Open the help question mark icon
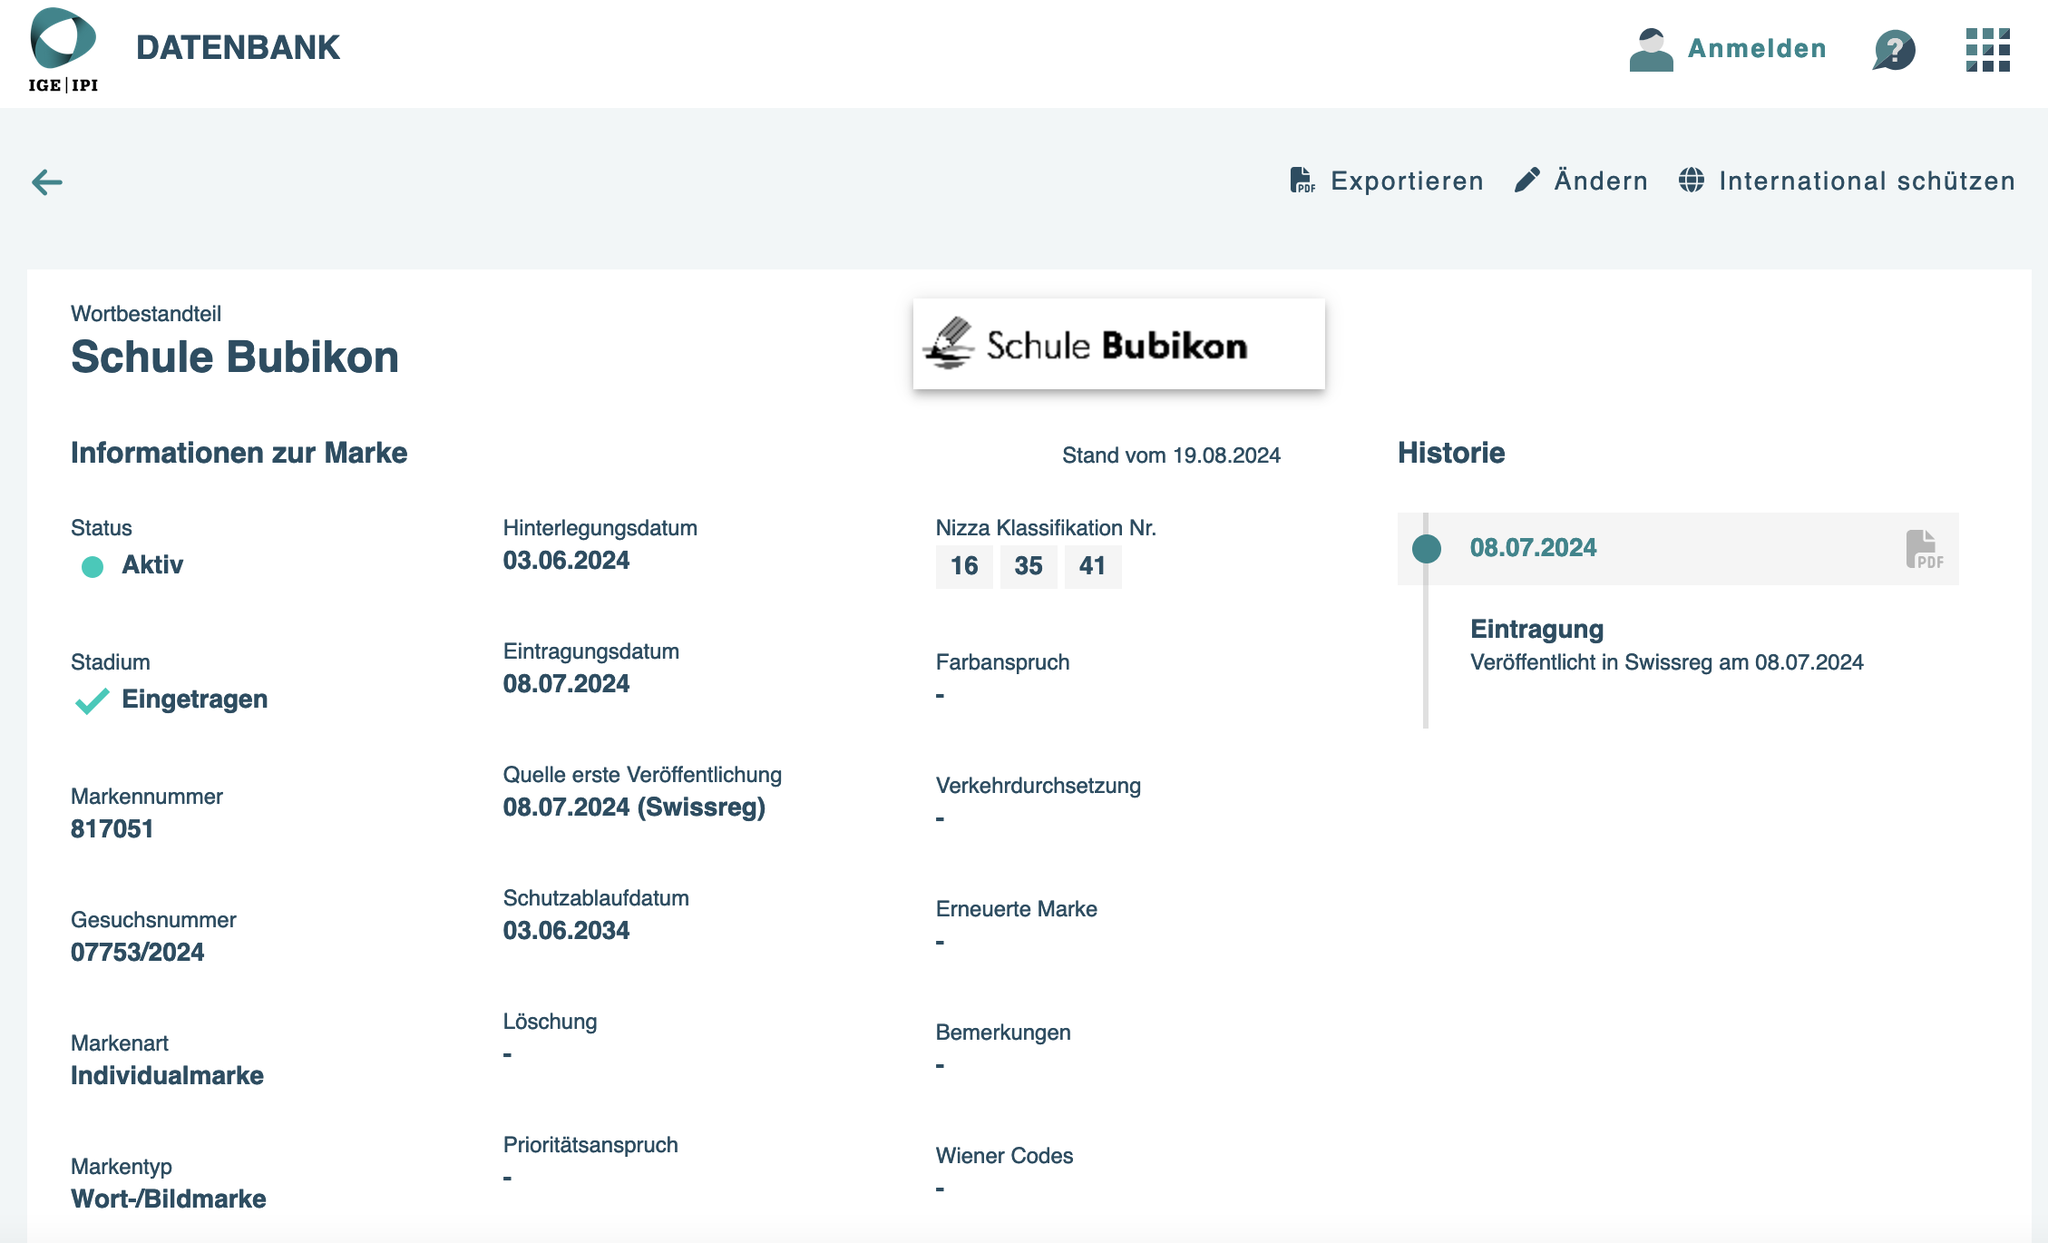Screen dimensions: 2048x1243 [x=1894, y=49]
